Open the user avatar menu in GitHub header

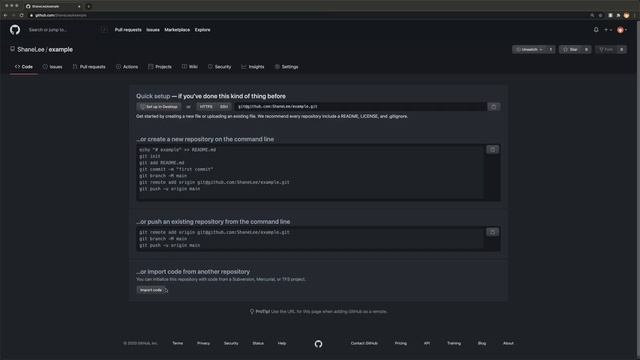[622, 30]
